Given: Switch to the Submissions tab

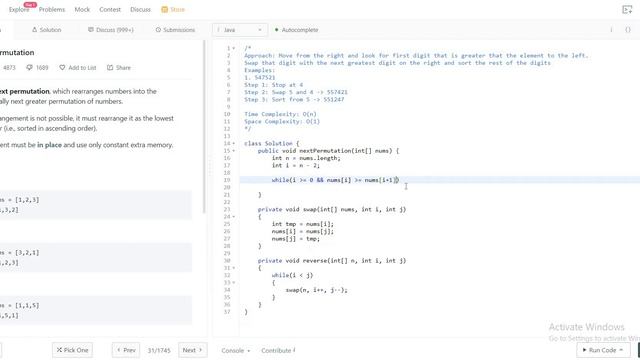Looking at the screenshot, I should point(175,30).
